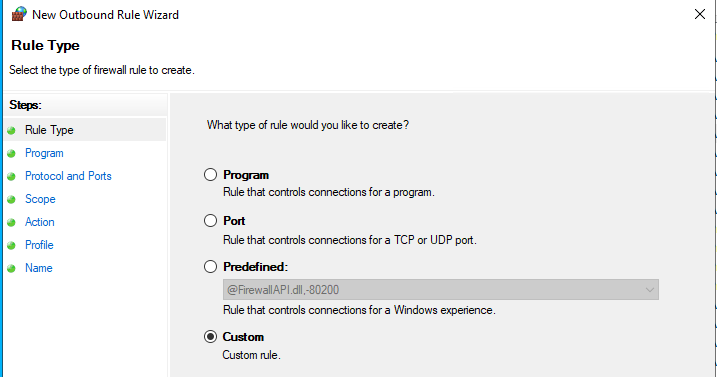Click the firewall wizard title bar icon
The image size is (717, 377).
pos(19,14)
